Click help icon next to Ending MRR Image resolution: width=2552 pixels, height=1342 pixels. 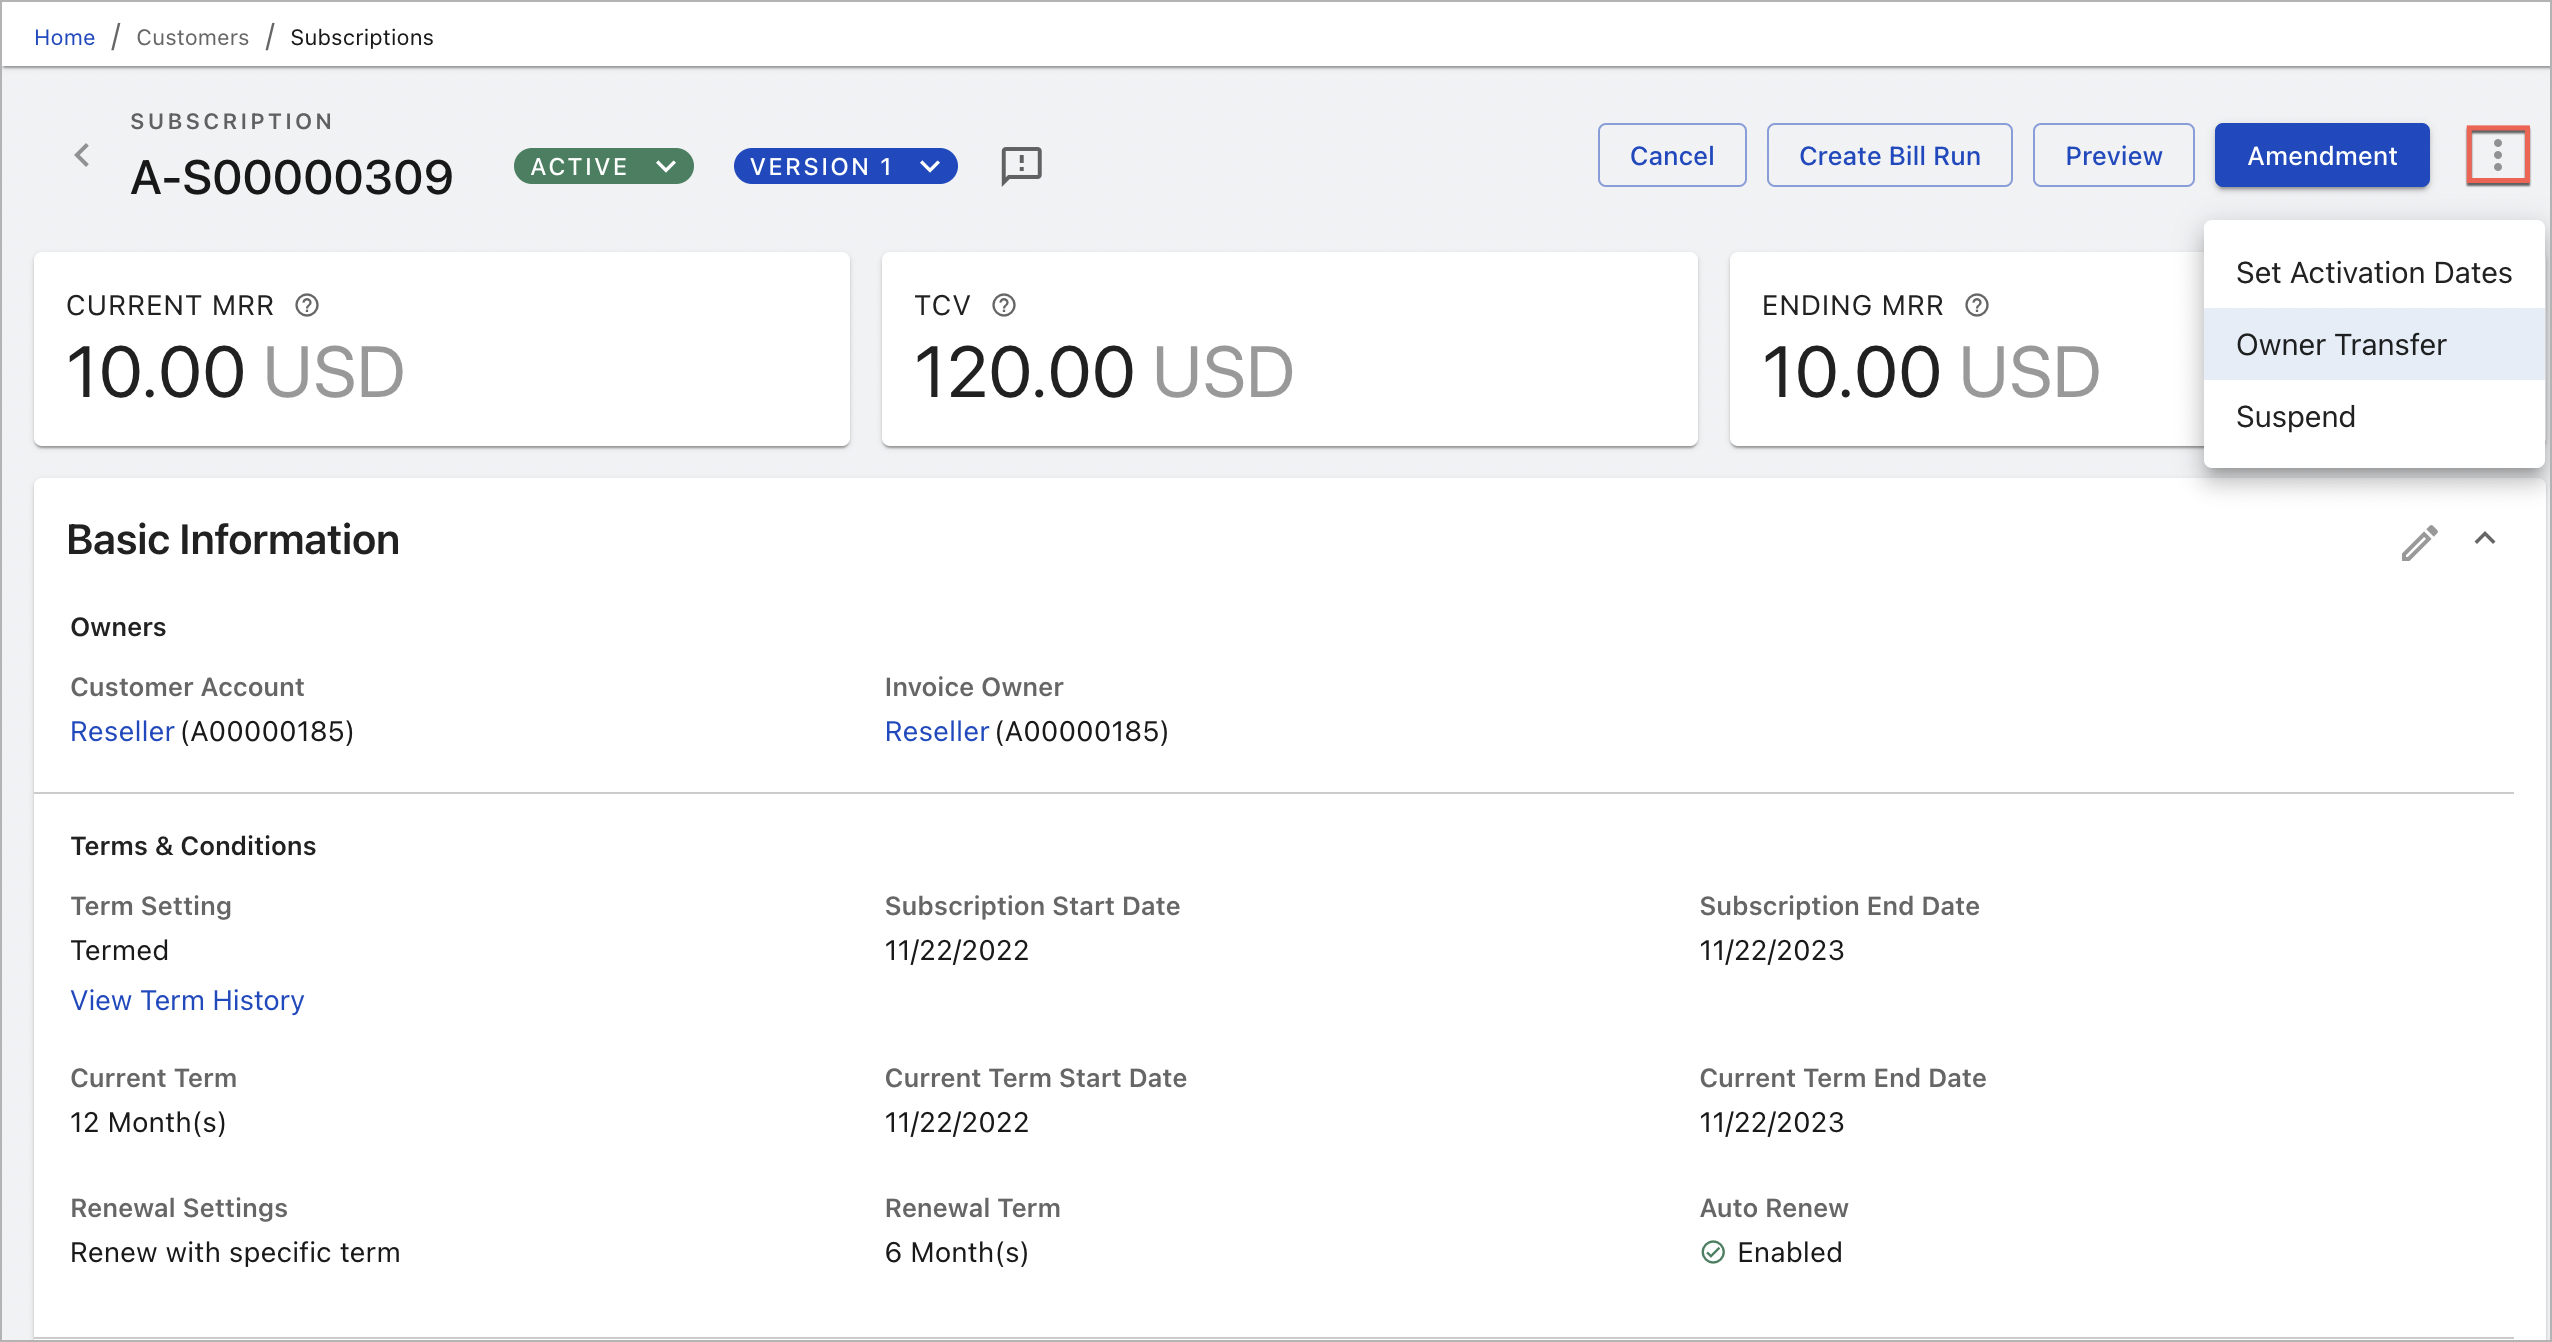[x=1977, y=305]
